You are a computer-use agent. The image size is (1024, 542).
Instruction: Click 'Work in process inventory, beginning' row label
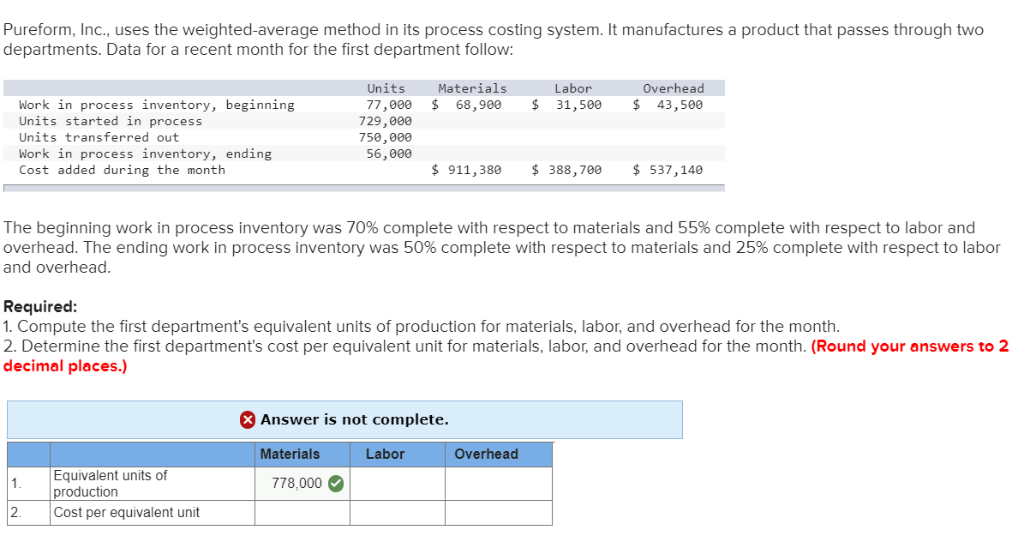[x=157, y=104]
